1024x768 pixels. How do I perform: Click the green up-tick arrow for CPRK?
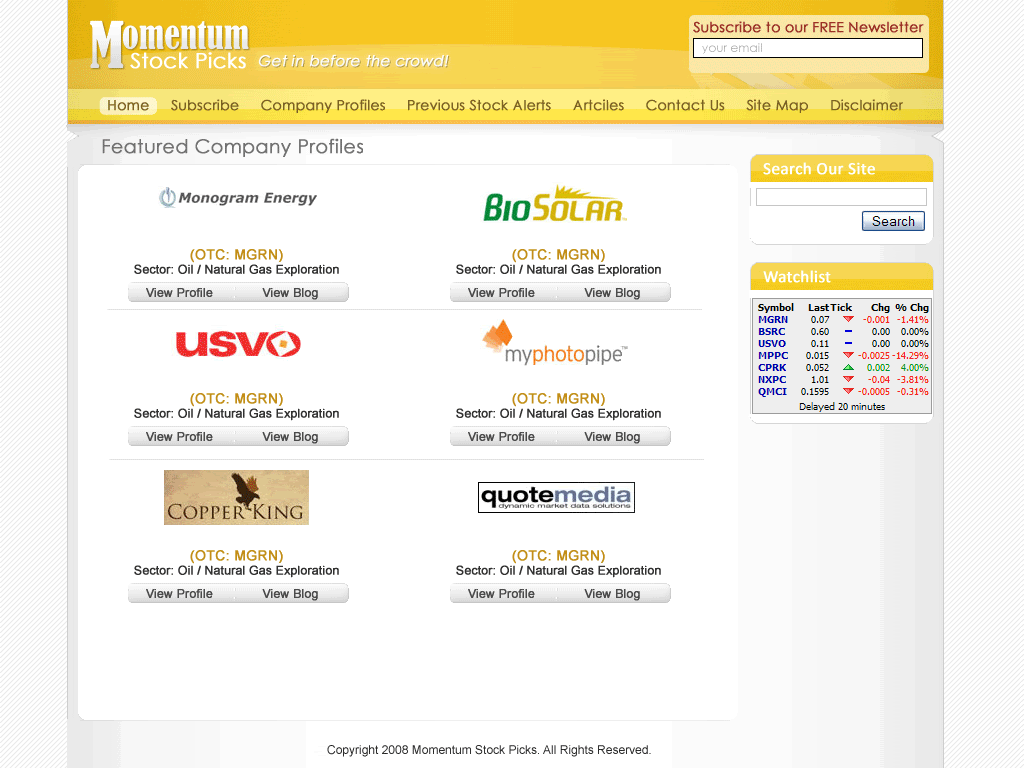tap(848, 367)
